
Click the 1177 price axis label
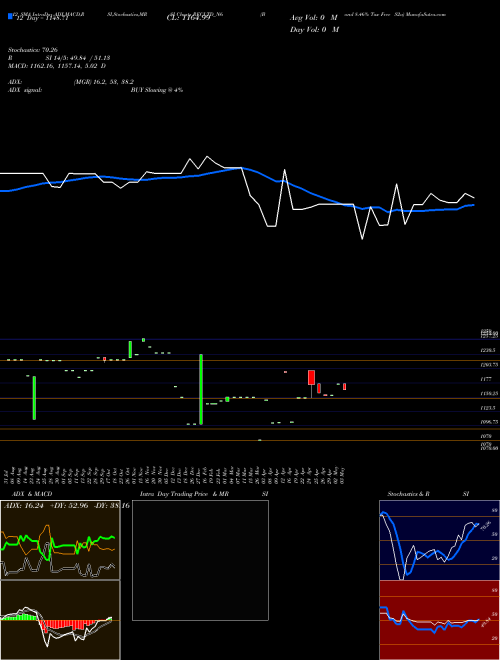(x=486, y=379)
